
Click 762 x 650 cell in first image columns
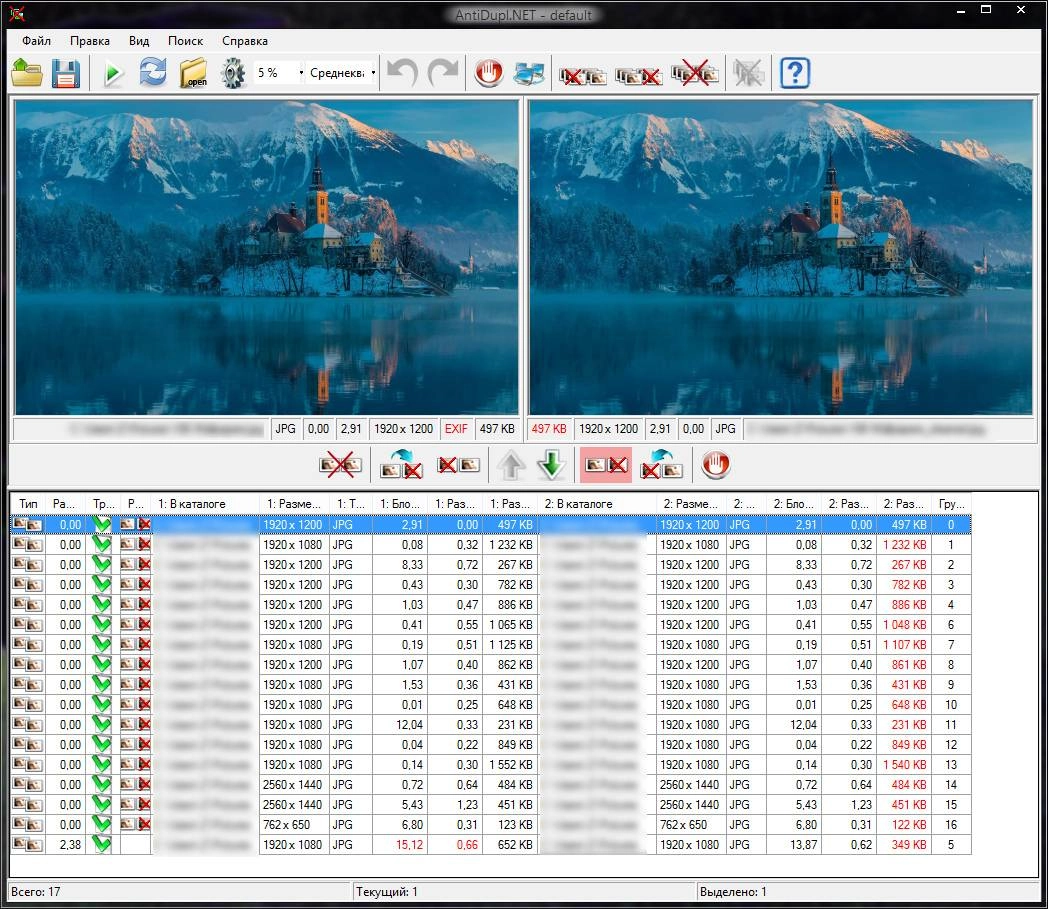pyautogui.click(x=294, y=825)
